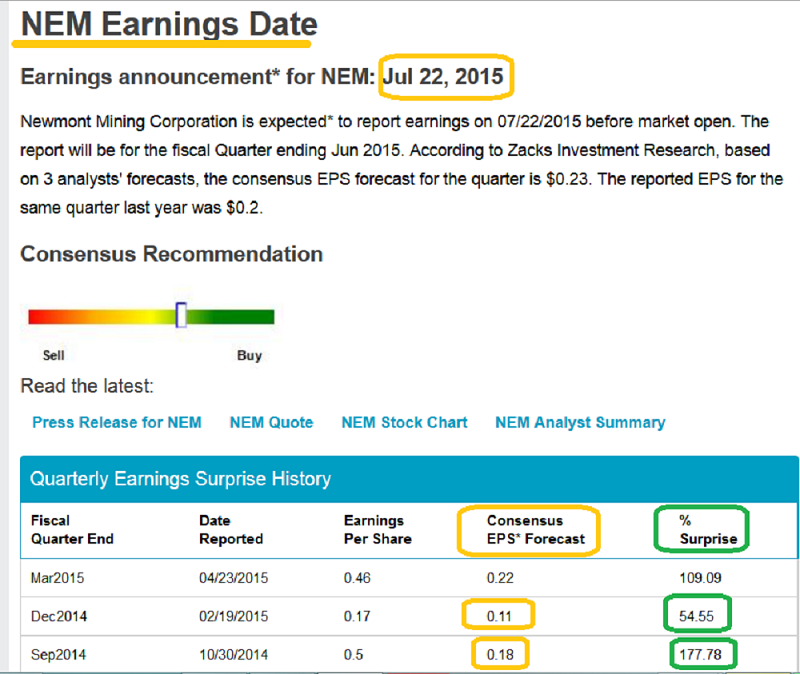Click the Date Reported column header
800x674 pixels.
[x=231, y=530]
